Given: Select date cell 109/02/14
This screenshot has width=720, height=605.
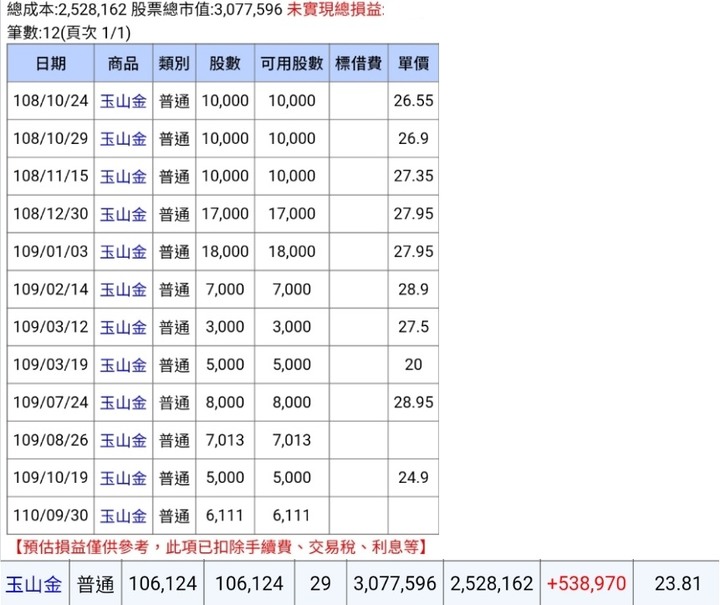Looking at the screenshot, I should (x=51, y=289).
